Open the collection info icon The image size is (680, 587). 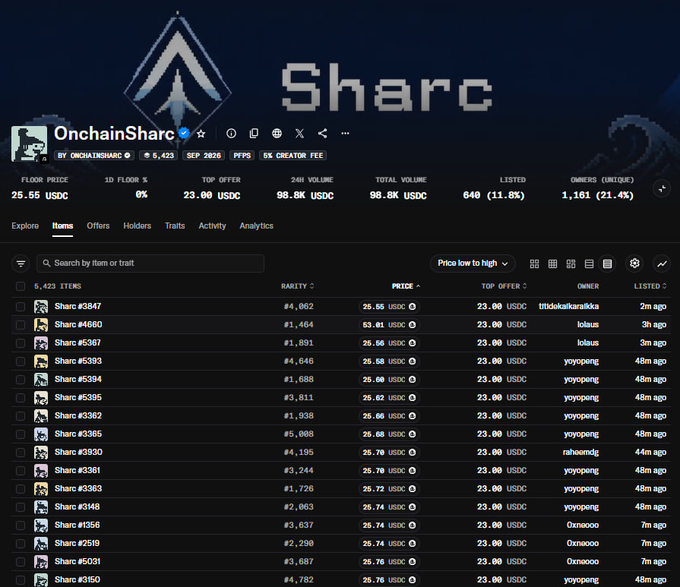pyautogui.click(x=231, y=134)
